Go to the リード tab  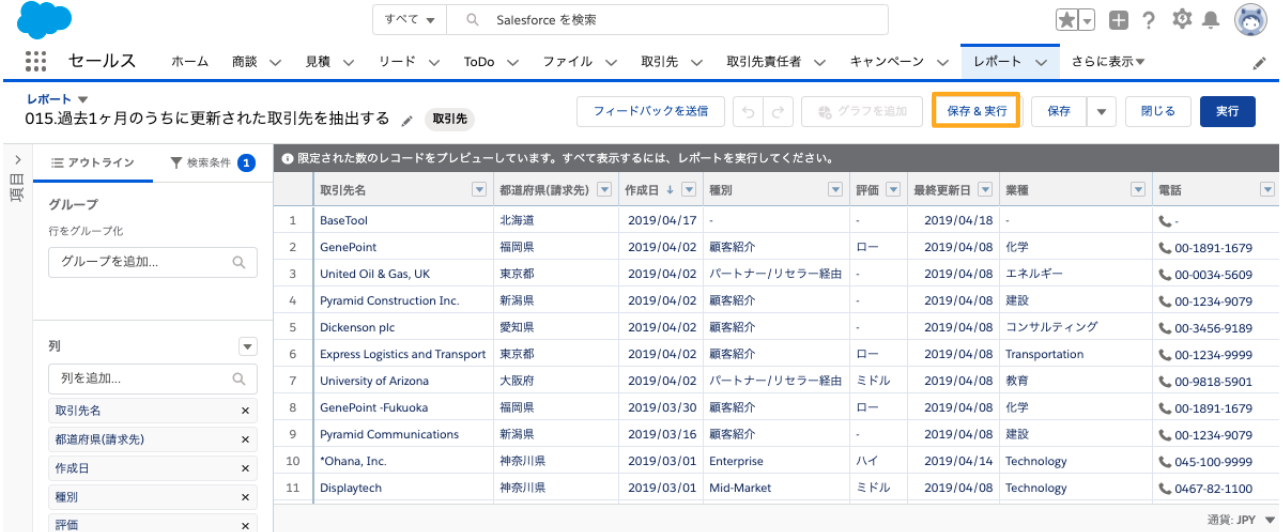tap(397, 62)
